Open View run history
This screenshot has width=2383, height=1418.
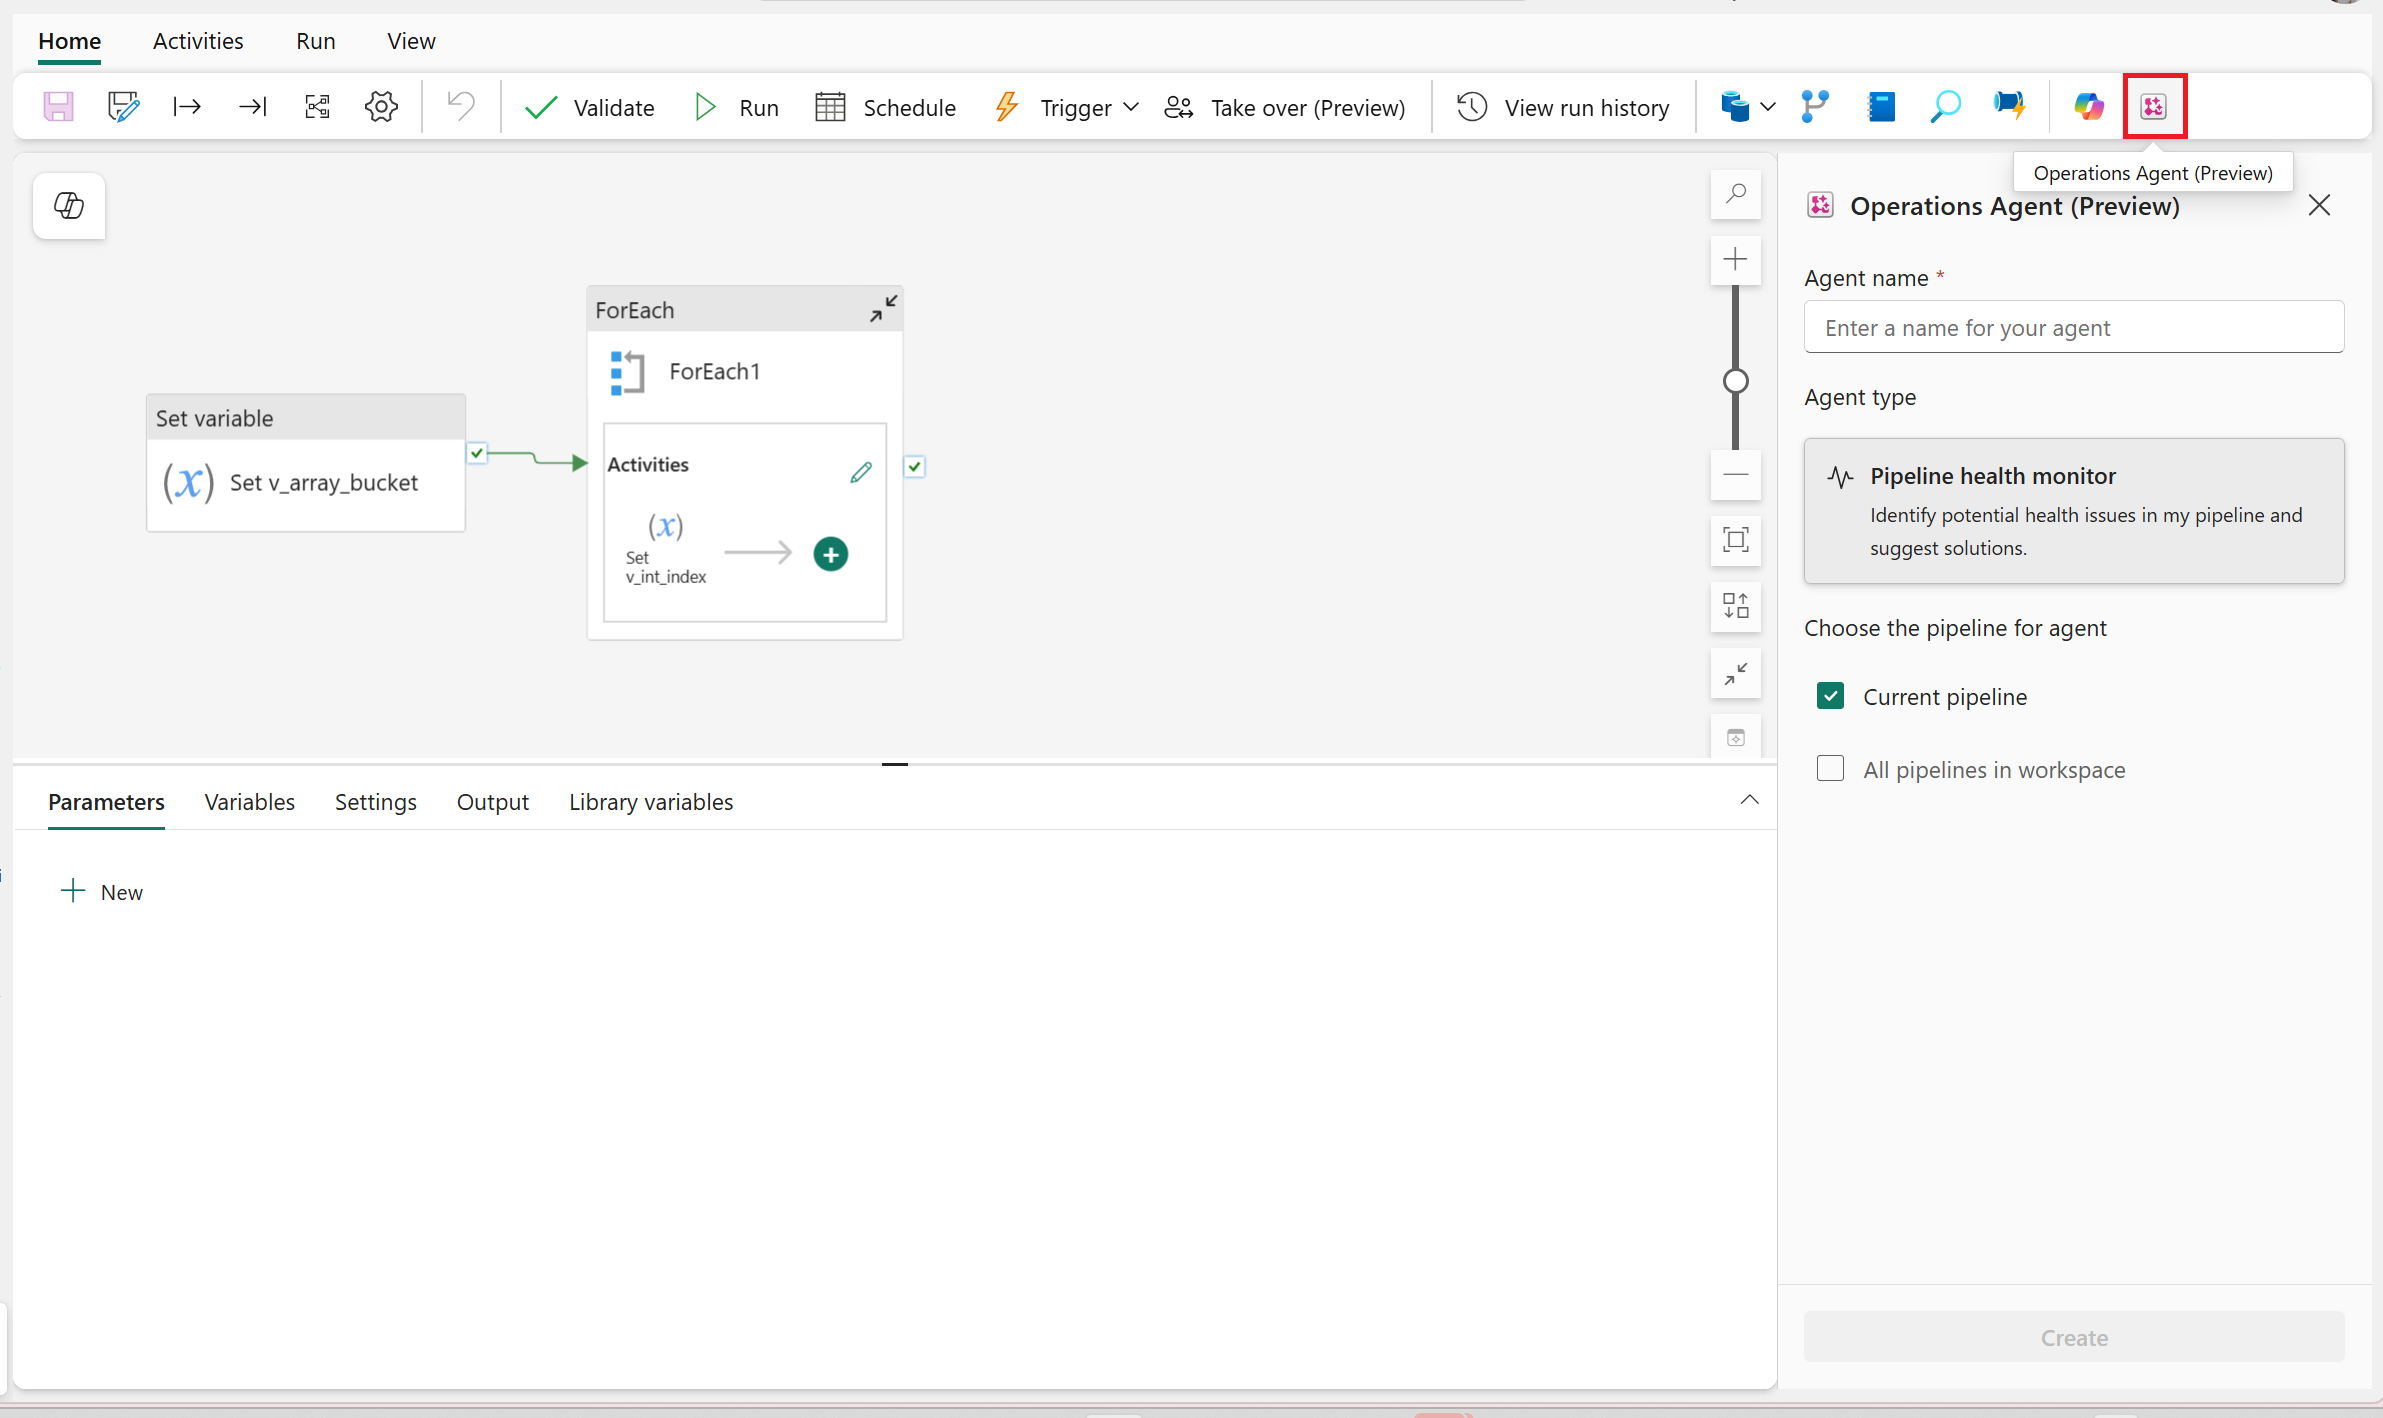click(1563, 107)
